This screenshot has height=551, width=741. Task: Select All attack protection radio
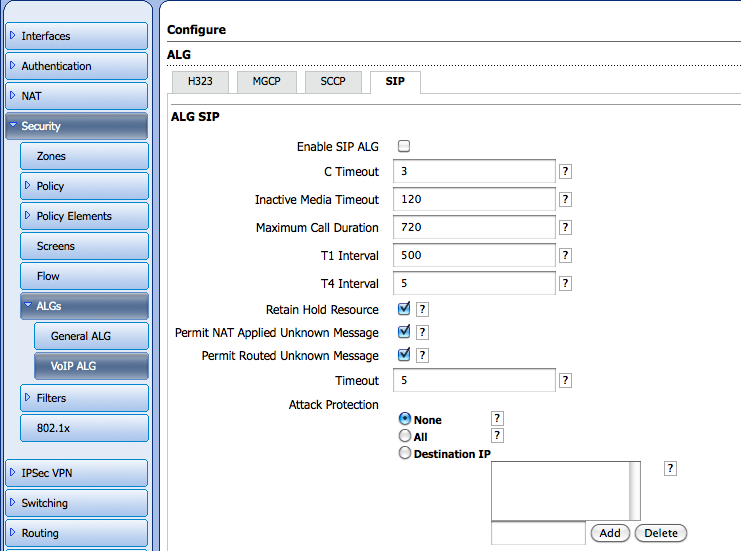405,435
